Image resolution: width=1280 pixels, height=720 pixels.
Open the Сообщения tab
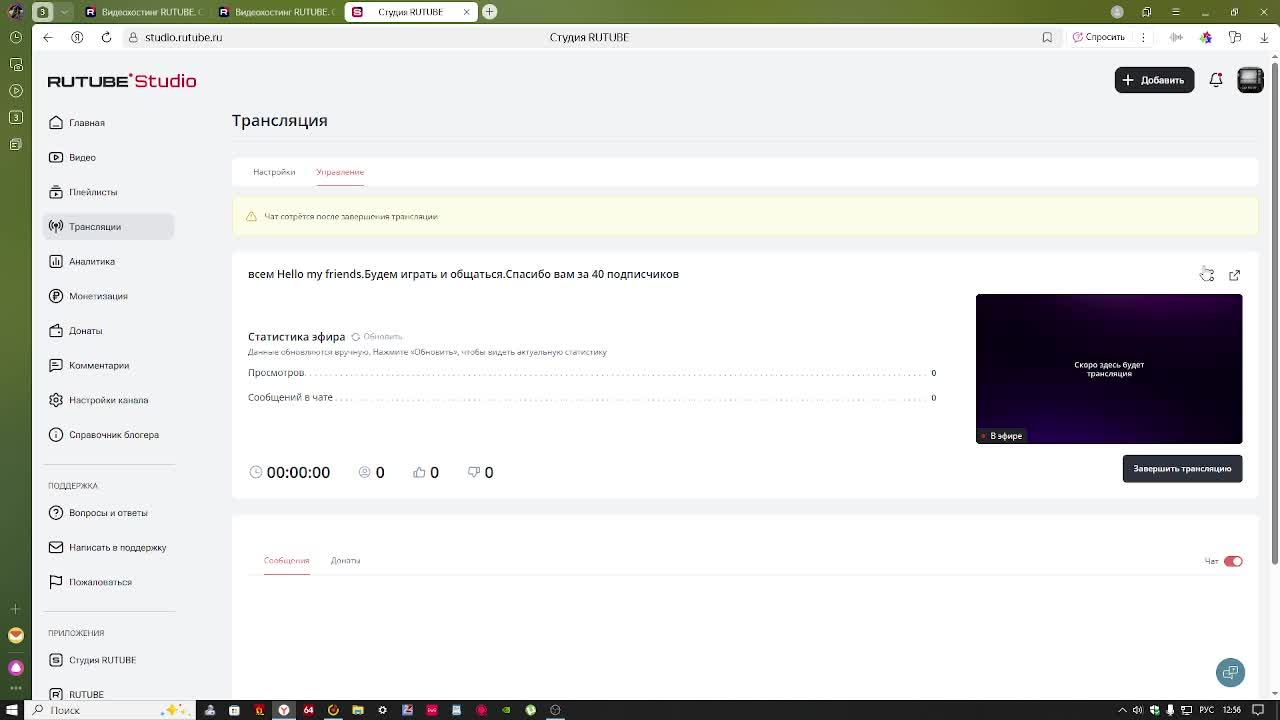tap(286, 561)
